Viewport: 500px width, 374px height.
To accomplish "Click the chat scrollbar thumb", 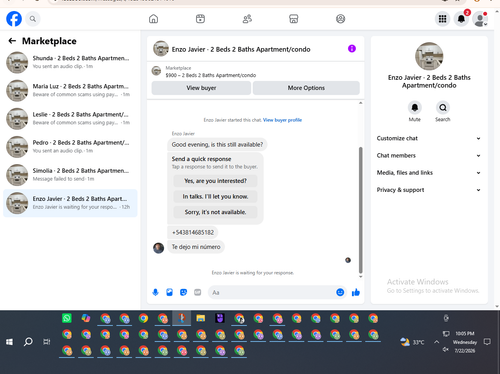I will point(360,210).
